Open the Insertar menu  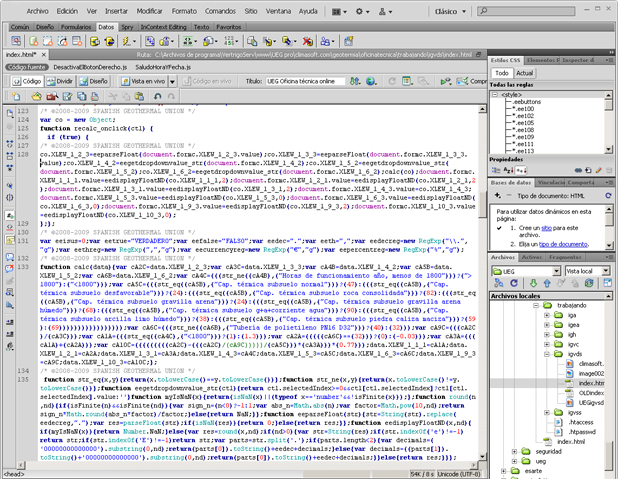click(116, 11)
